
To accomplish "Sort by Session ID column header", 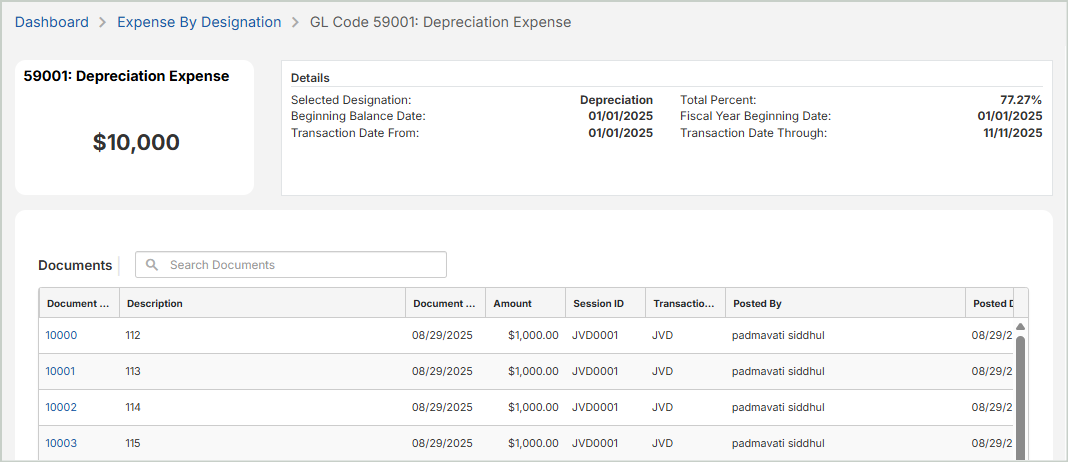I will (x=598, y=303).
